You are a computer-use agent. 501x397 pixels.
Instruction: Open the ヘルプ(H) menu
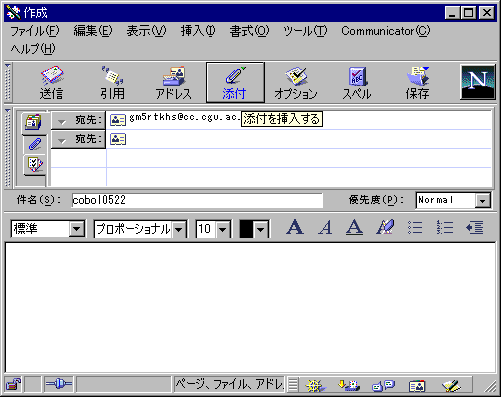33,49
